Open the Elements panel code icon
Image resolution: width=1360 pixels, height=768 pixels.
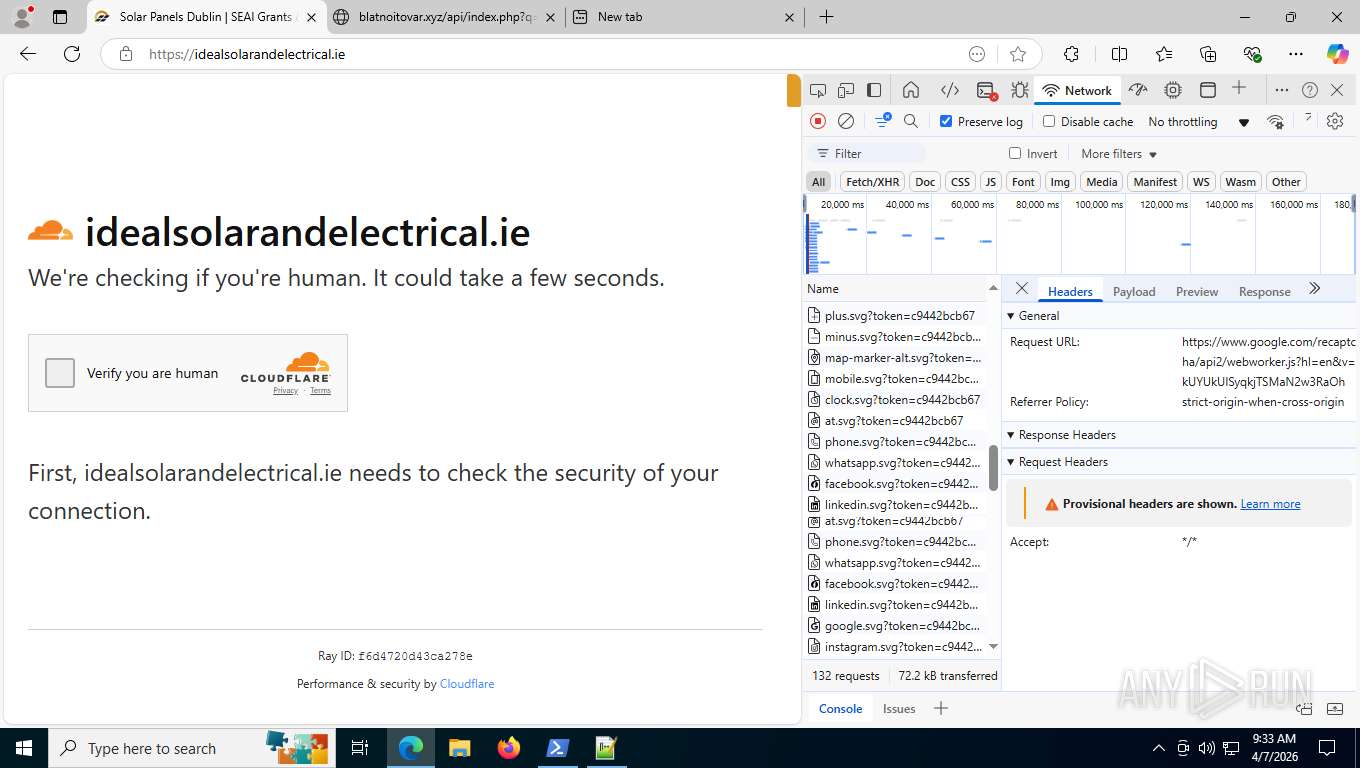950,90
